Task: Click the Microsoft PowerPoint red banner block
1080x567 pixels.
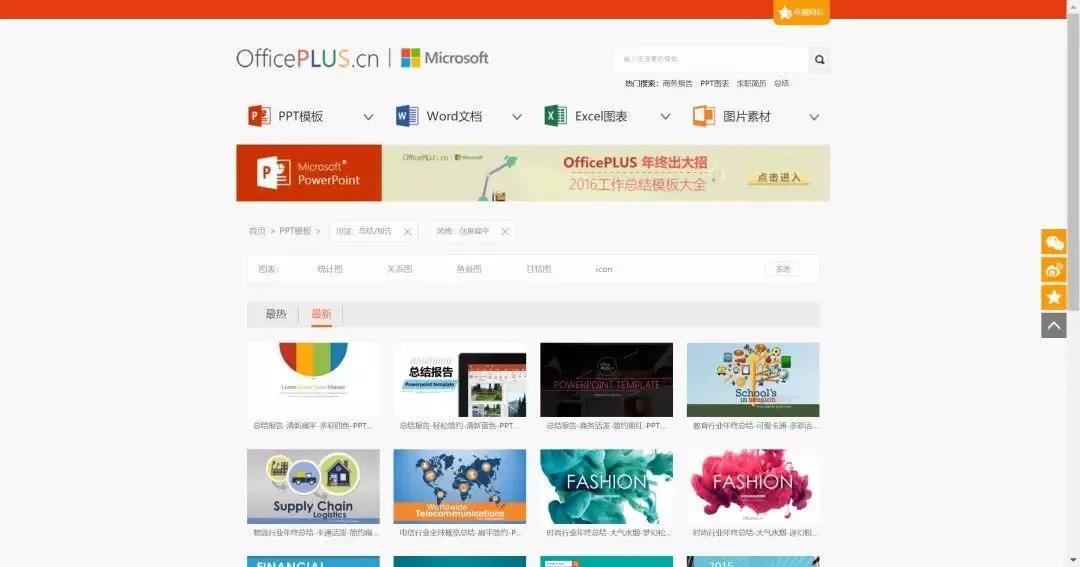Action: tap(309, 173)
